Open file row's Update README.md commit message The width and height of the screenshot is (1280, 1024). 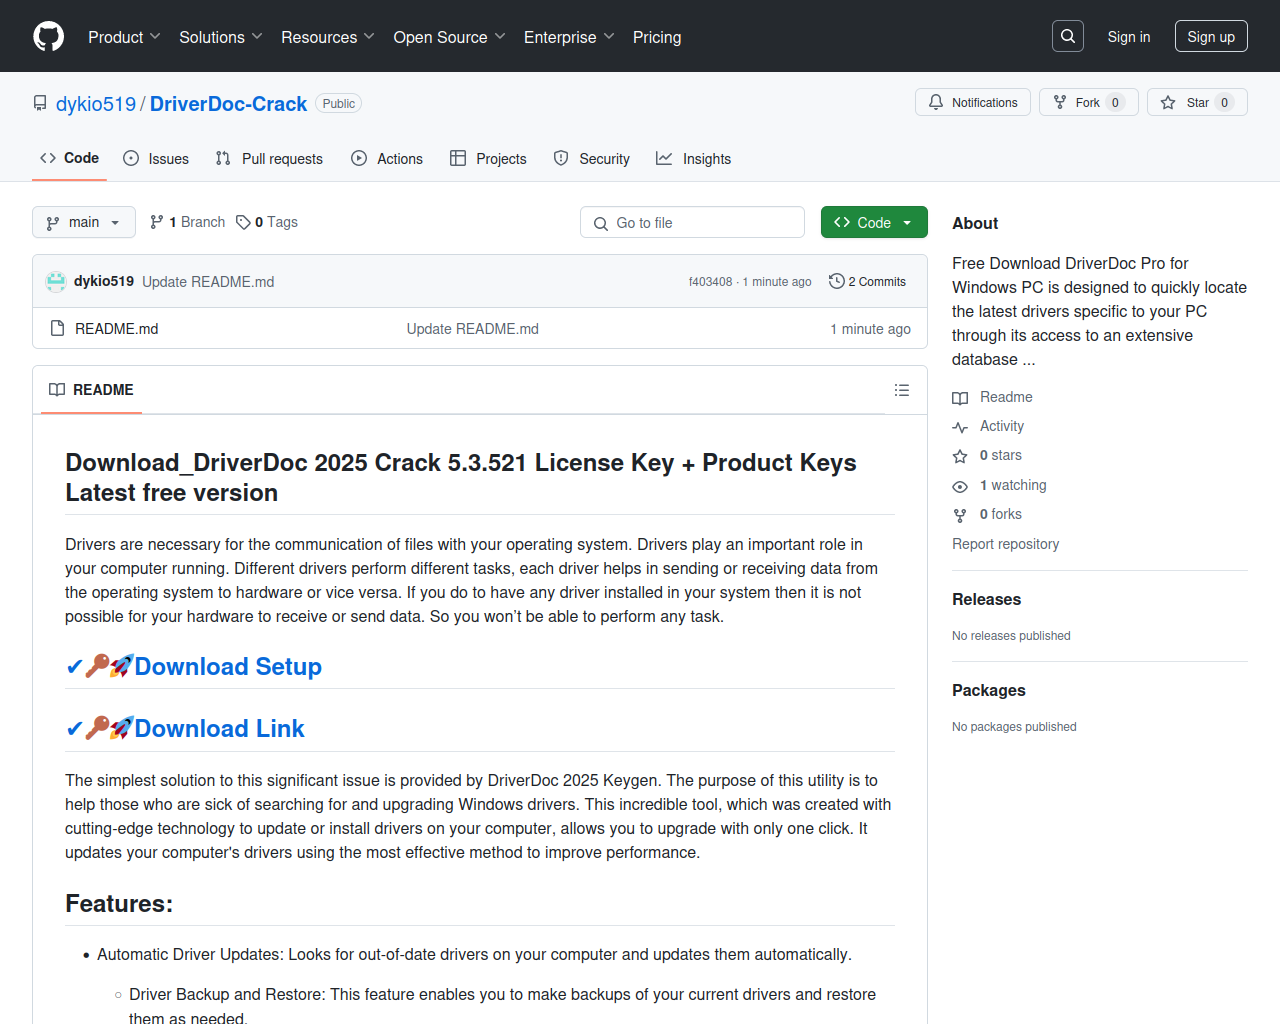point(472,329)
